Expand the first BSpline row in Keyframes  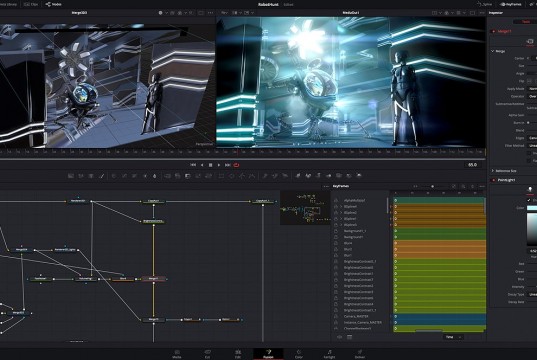click(x=341, y=207)
